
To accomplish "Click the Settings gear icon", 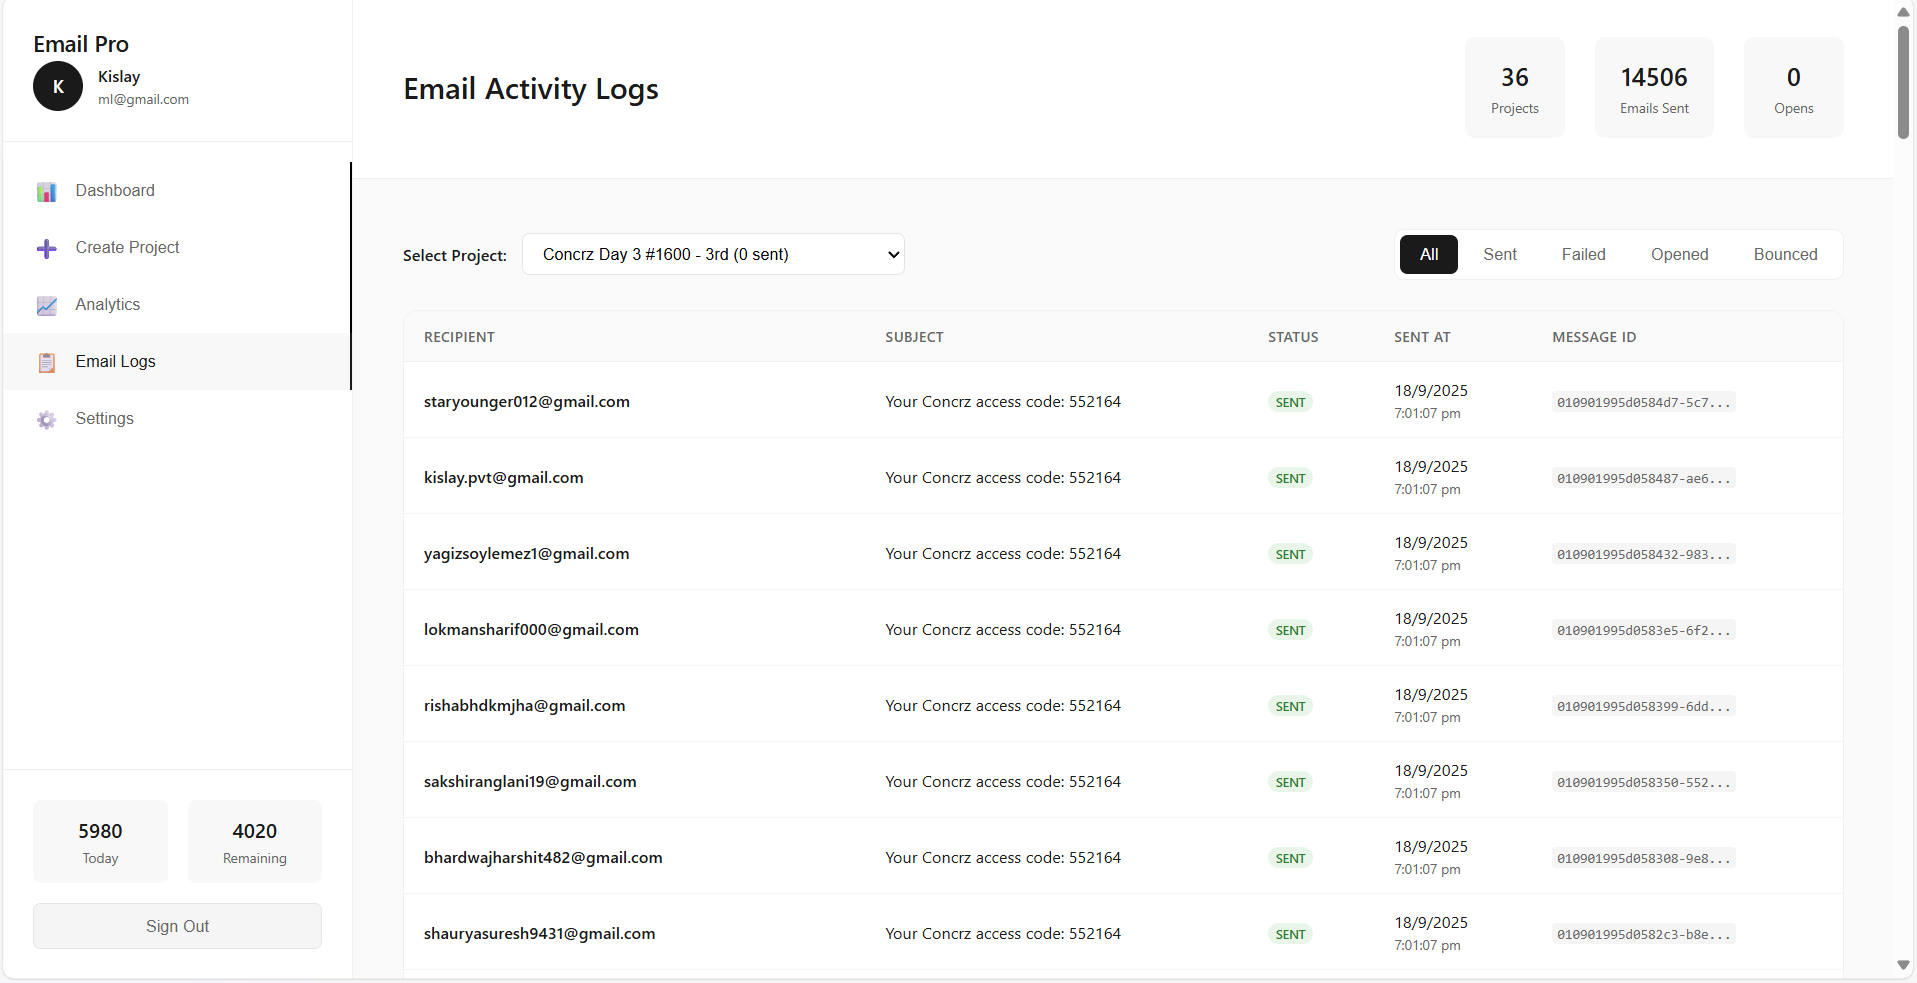I will [x=47, y=420].
